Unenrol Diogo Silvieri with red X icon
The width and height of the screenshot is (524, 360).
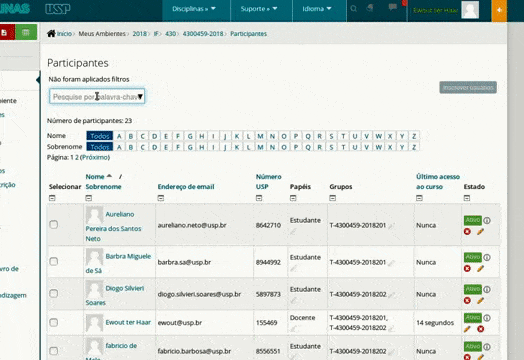tap(467, 301)
